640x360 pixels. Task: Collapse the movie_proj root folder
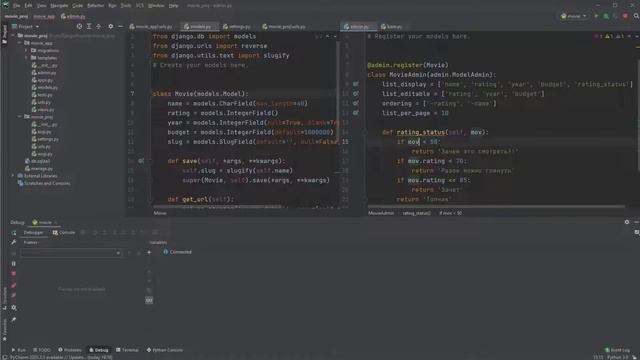tap(13, 36)
